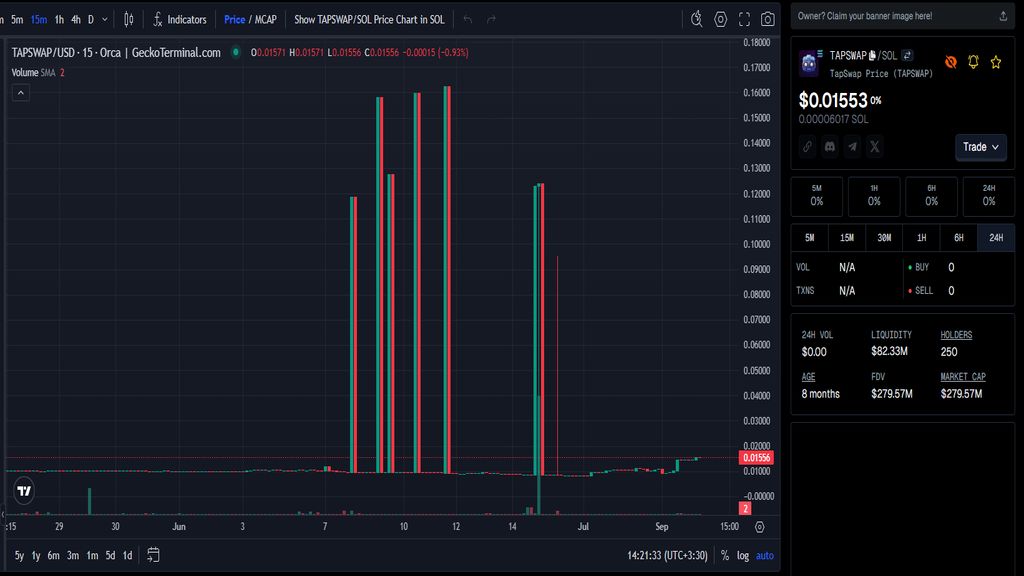Screen dimensions: 1024x576
Task: Click the TapSwap token logo
Action: click(x=808, y=63)
